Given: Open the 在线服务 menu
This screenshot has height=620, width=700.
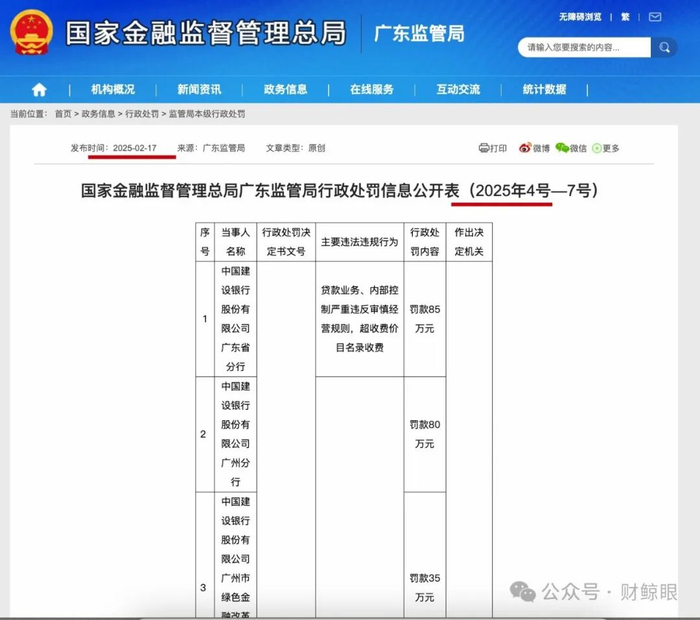Looking at the screenshot, I should pos(372,90).
